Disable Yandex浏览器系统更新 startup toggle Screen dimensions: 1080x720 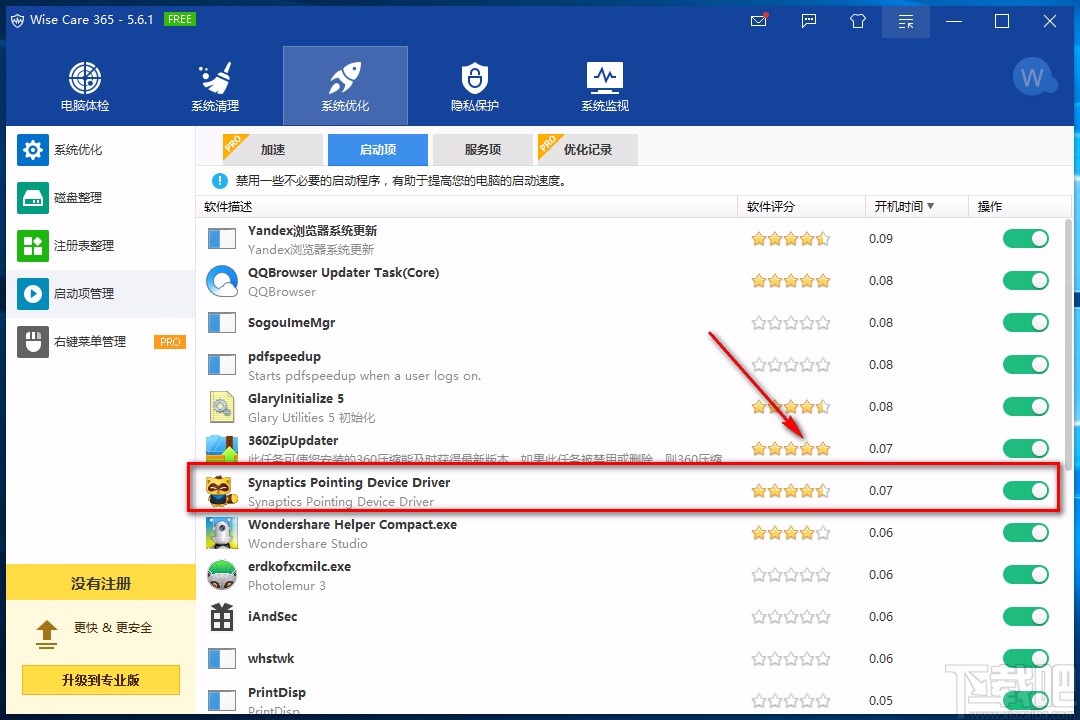coord(1026,238)
